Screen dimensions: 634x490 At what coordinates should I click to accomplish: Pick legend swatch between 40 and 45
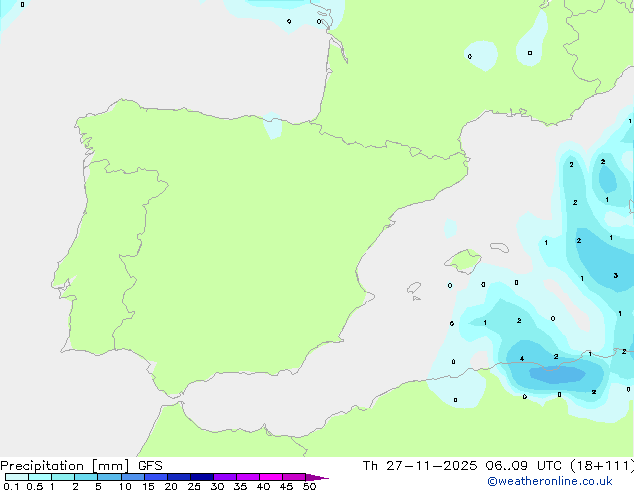point(271,477)
